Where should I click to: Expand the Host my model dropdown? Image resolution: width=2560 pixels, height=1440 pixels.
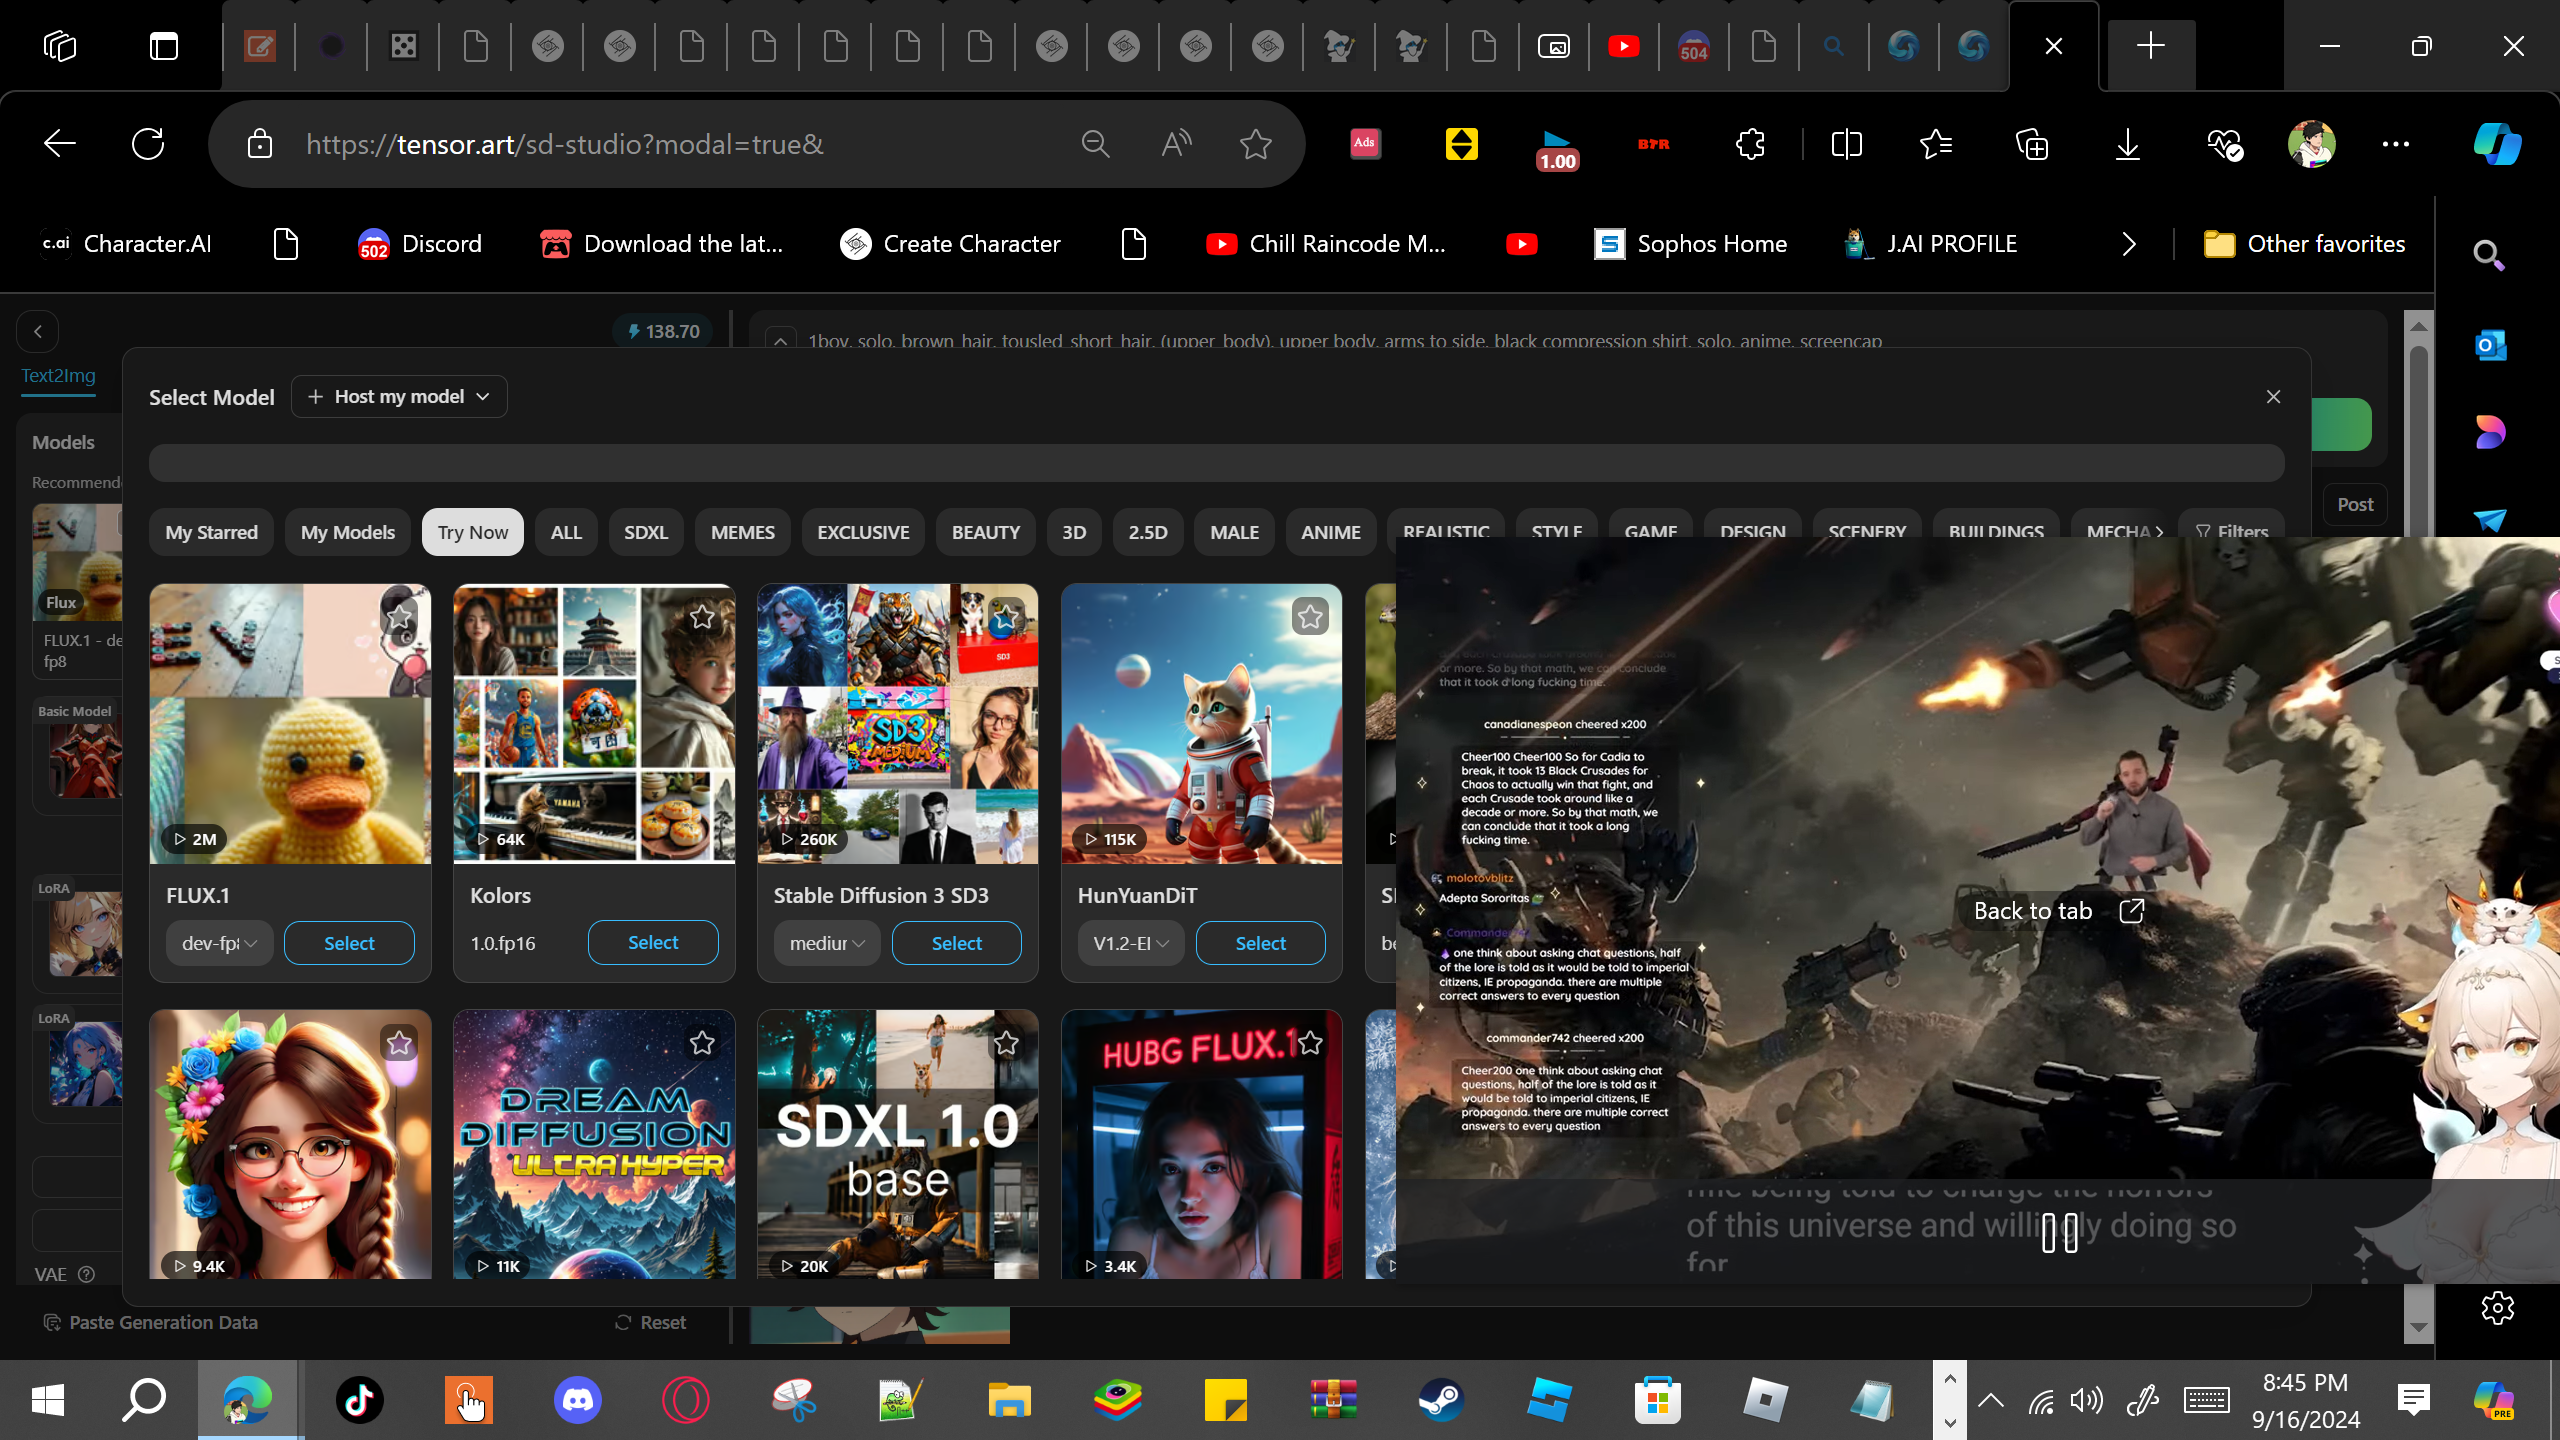click(399, 397)
